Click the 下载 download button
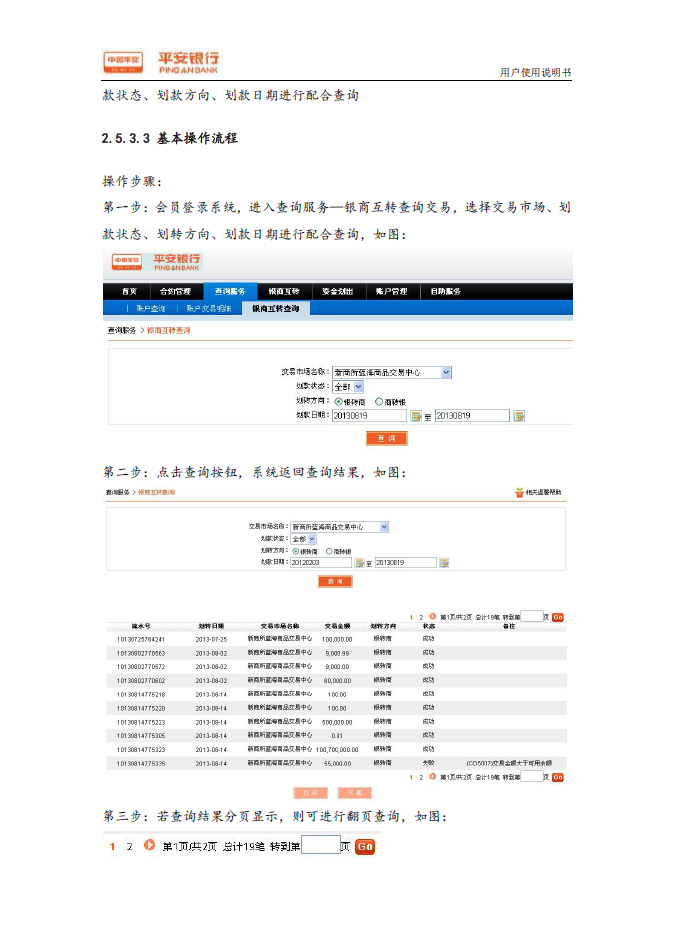This screenshot has width=673, height=951. point(355,793)
